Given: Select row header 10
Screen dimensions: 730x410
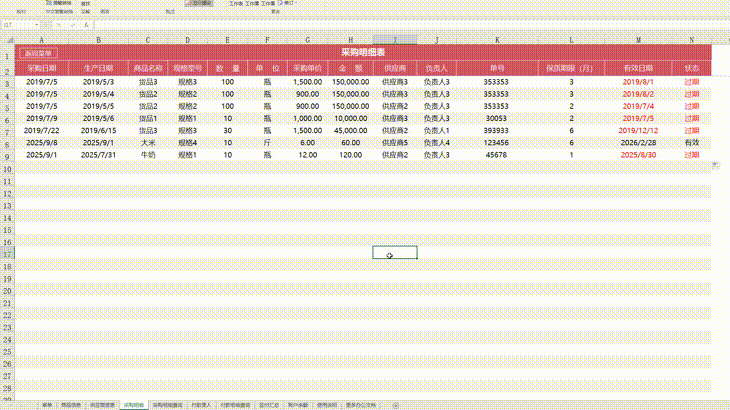Looking at the screenshot, I should 7,169.
